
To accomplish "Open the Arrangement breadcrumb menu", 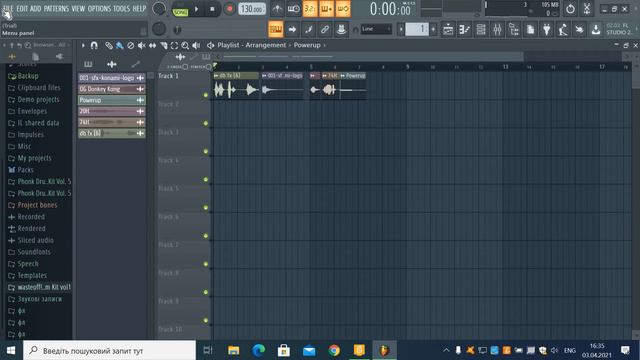I will click(x=266, y=45).
